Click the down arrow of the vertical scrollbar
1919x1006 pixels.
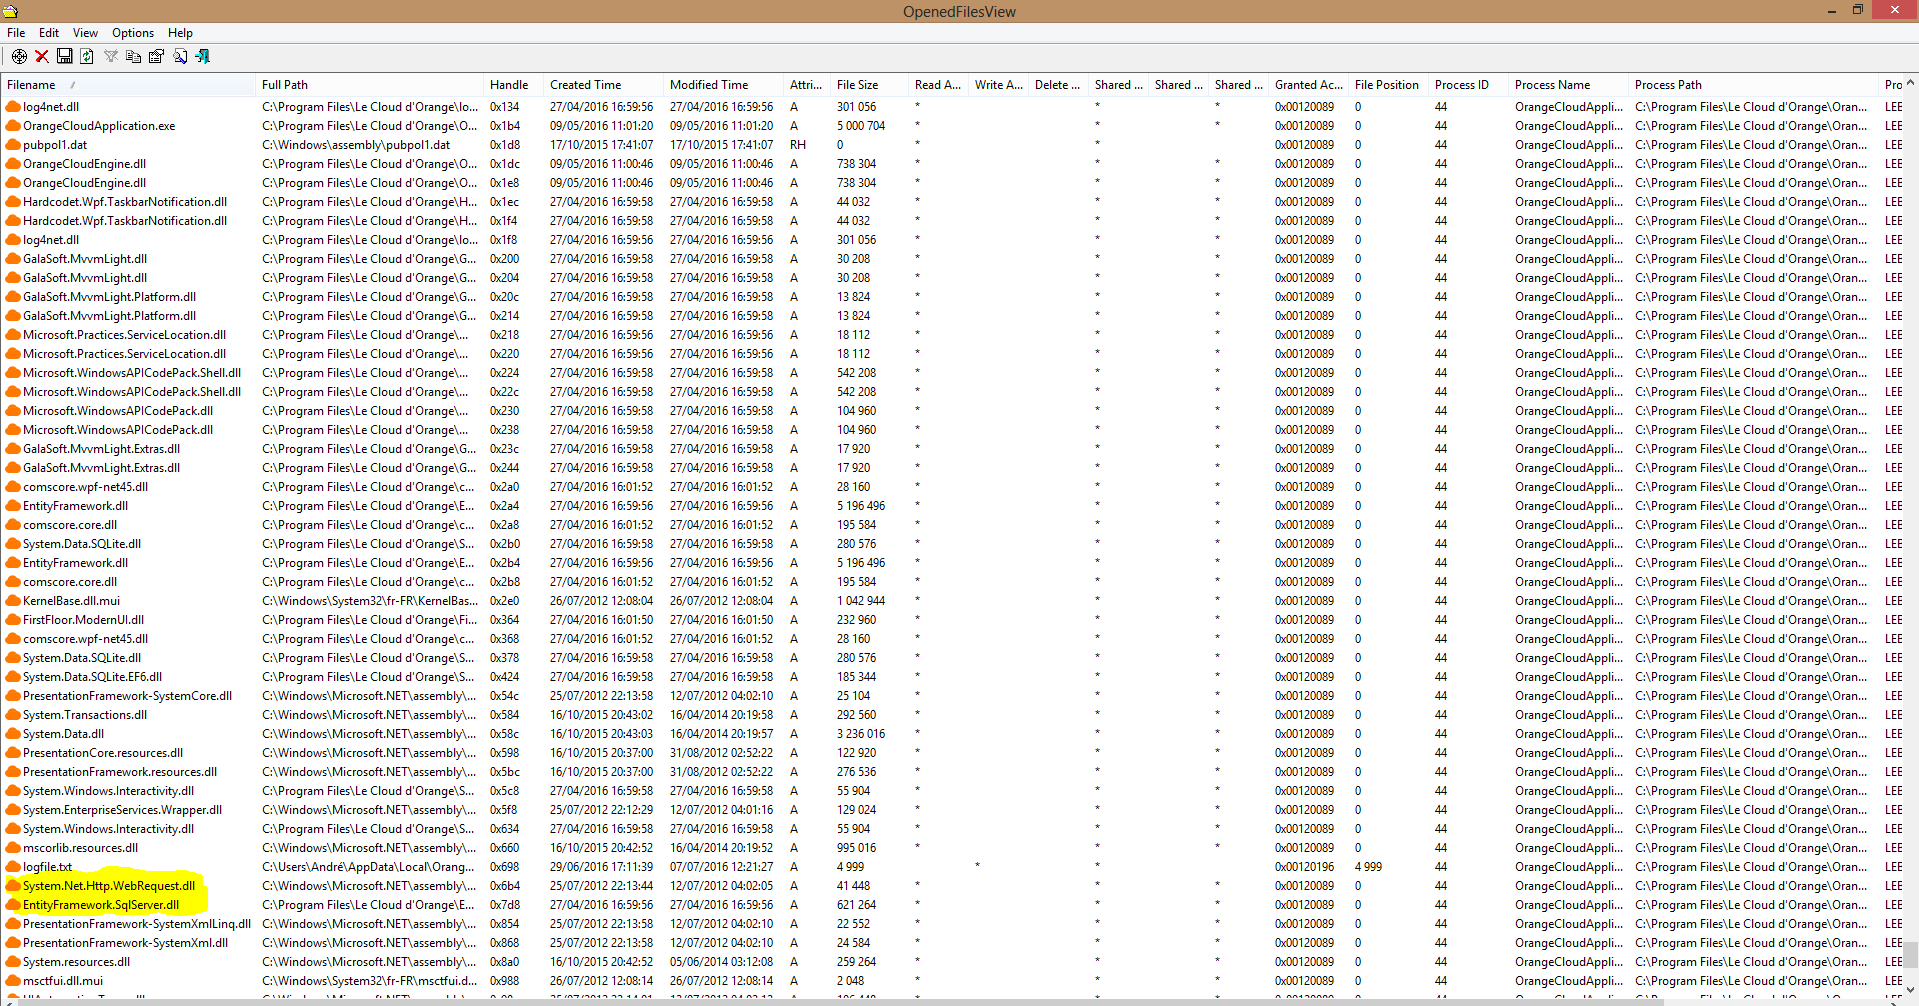(x=1911, y=990)
